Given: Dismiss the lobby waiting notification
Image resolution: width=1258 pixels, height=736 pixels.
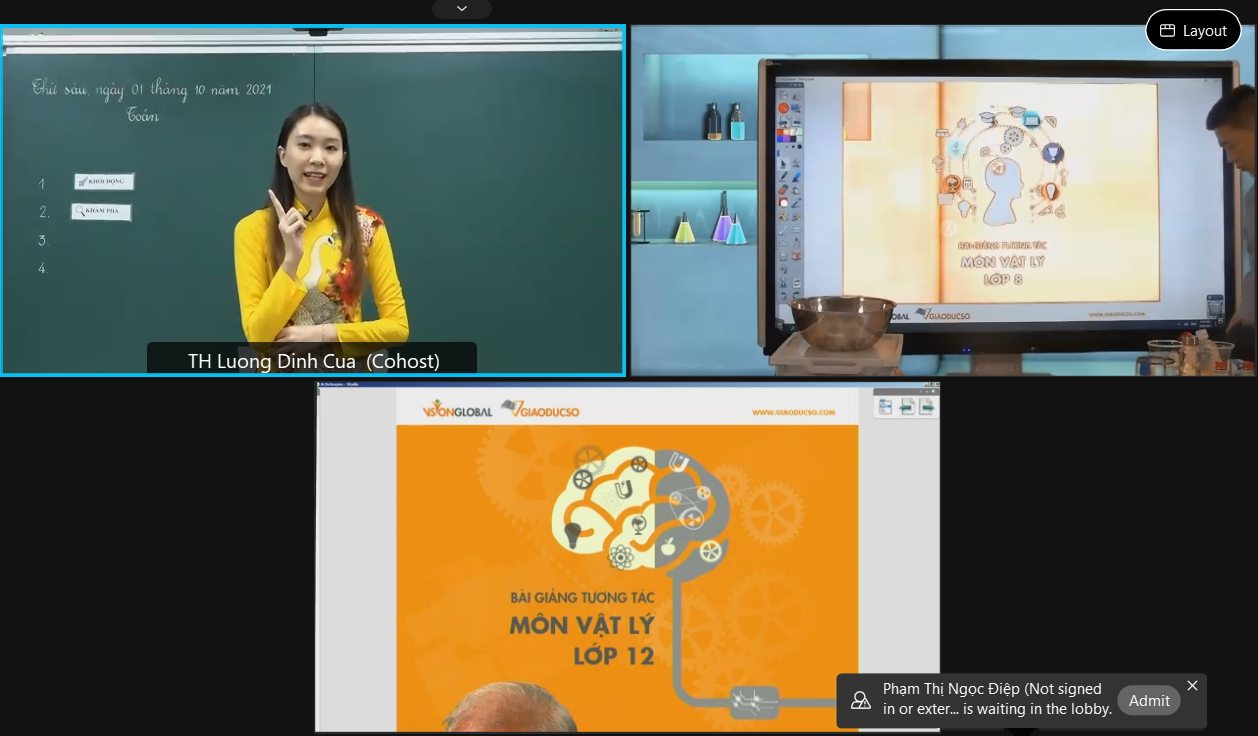Looking at the screenshot, I should [1192, 686].
